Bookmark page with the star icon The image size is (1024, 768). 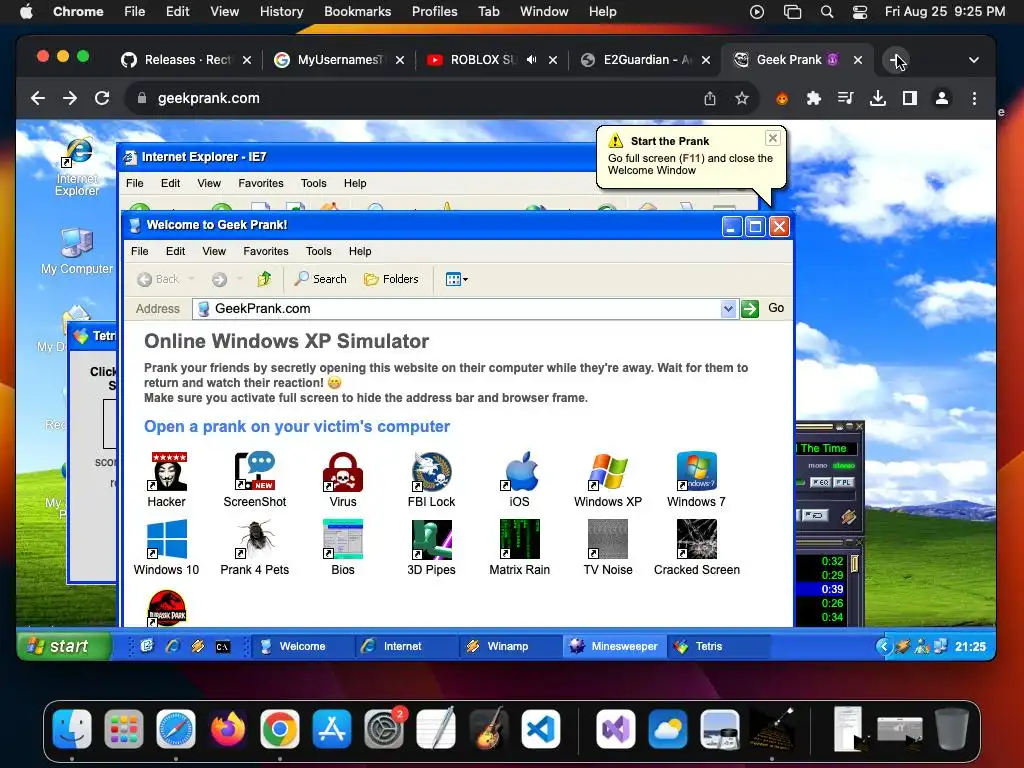(742, 99)
